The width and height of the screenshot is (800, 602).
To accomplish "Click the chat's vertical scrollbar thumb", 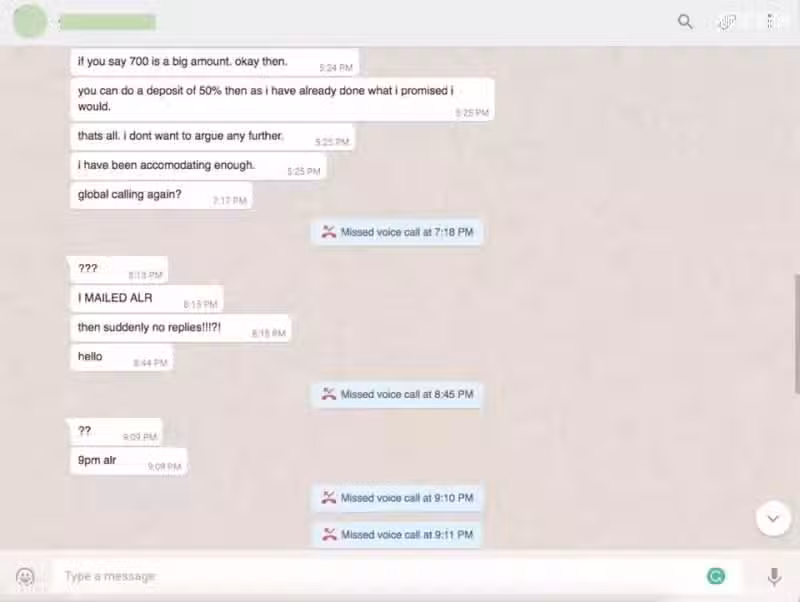I will [x=796, y=334].
